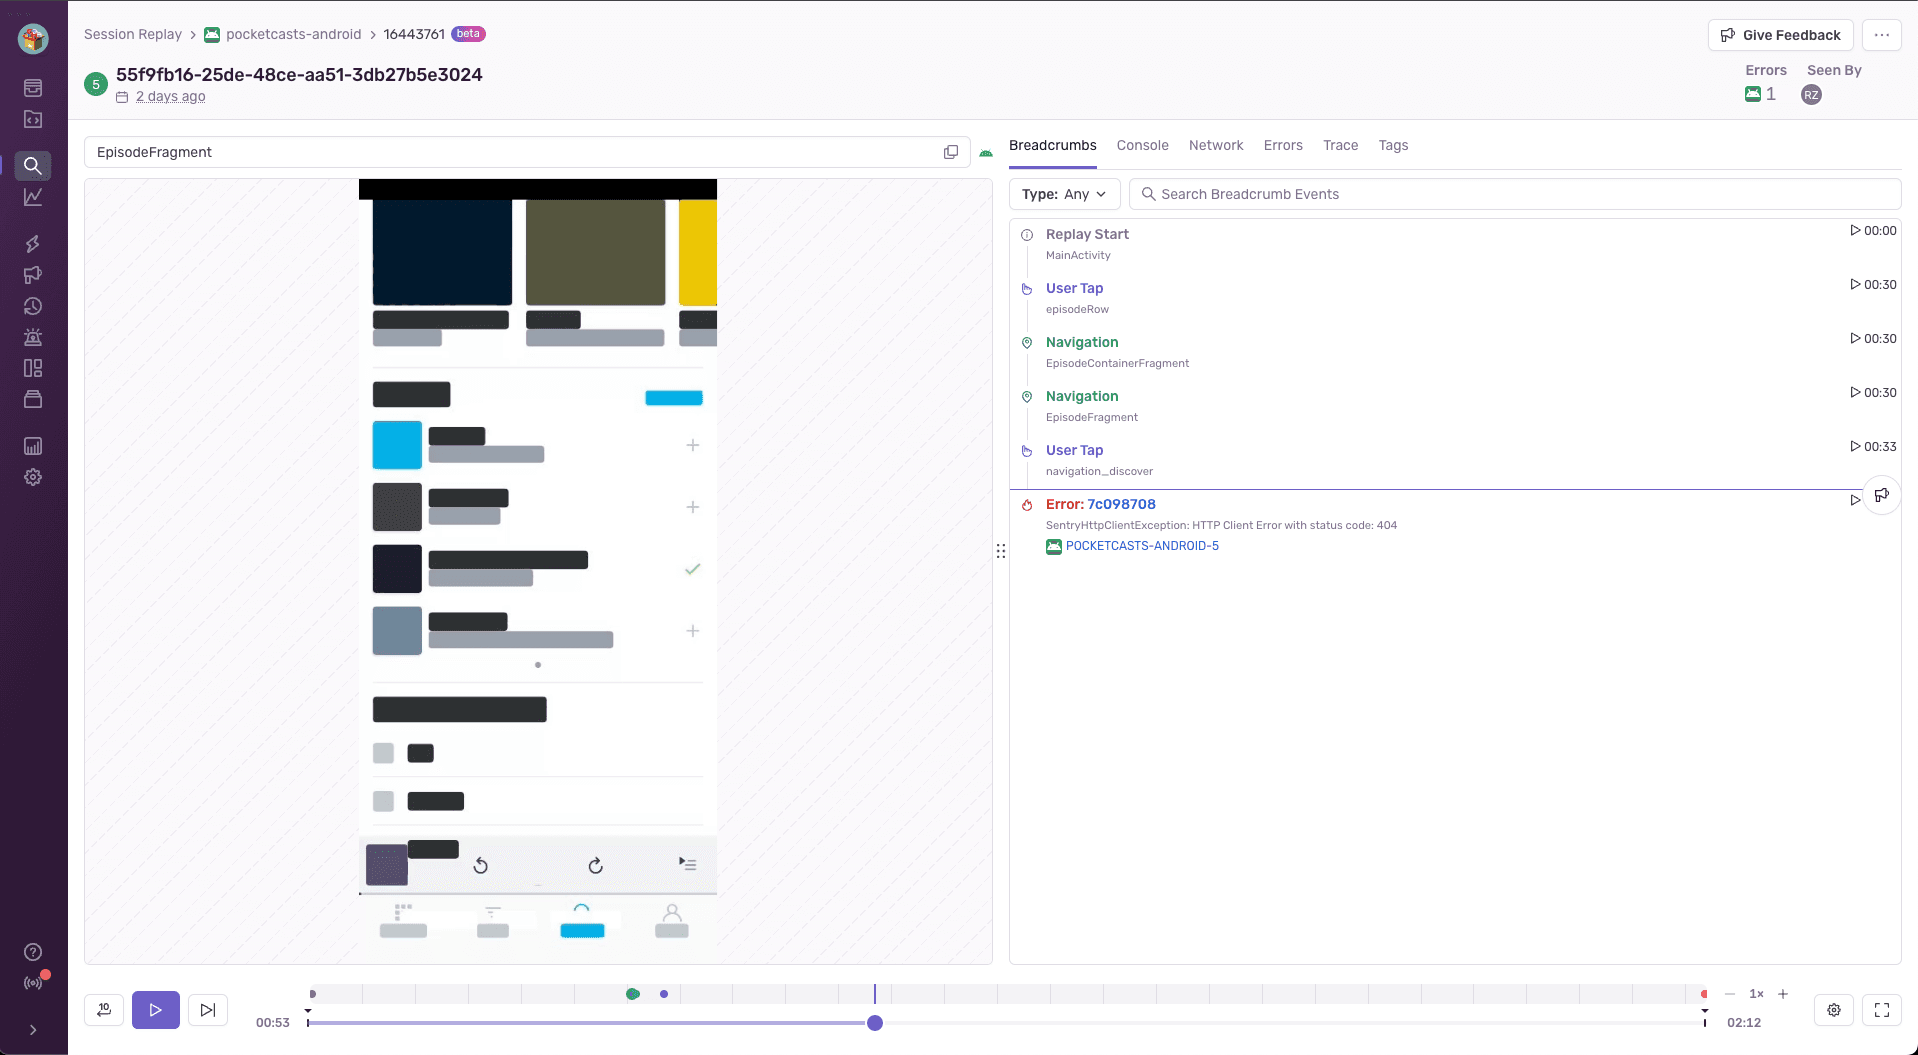
Task: Open the more options ellipsis menu
Action: click(1882, 34)
